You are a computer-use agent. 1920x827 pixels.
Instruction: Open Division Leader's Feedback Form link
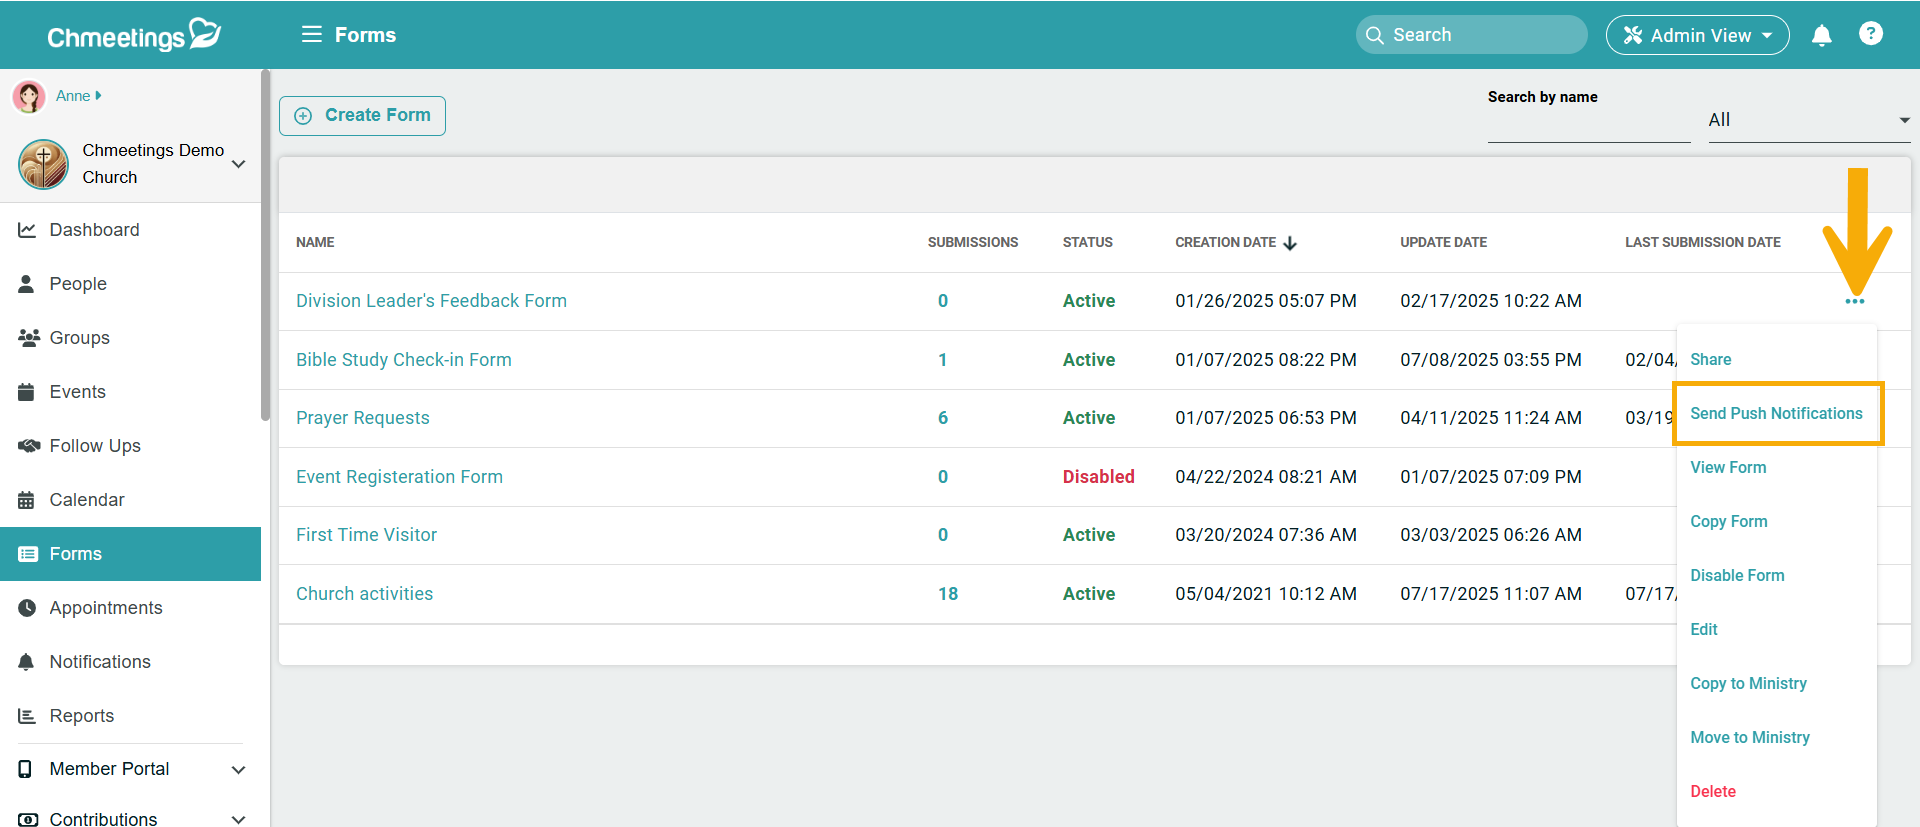431,301
